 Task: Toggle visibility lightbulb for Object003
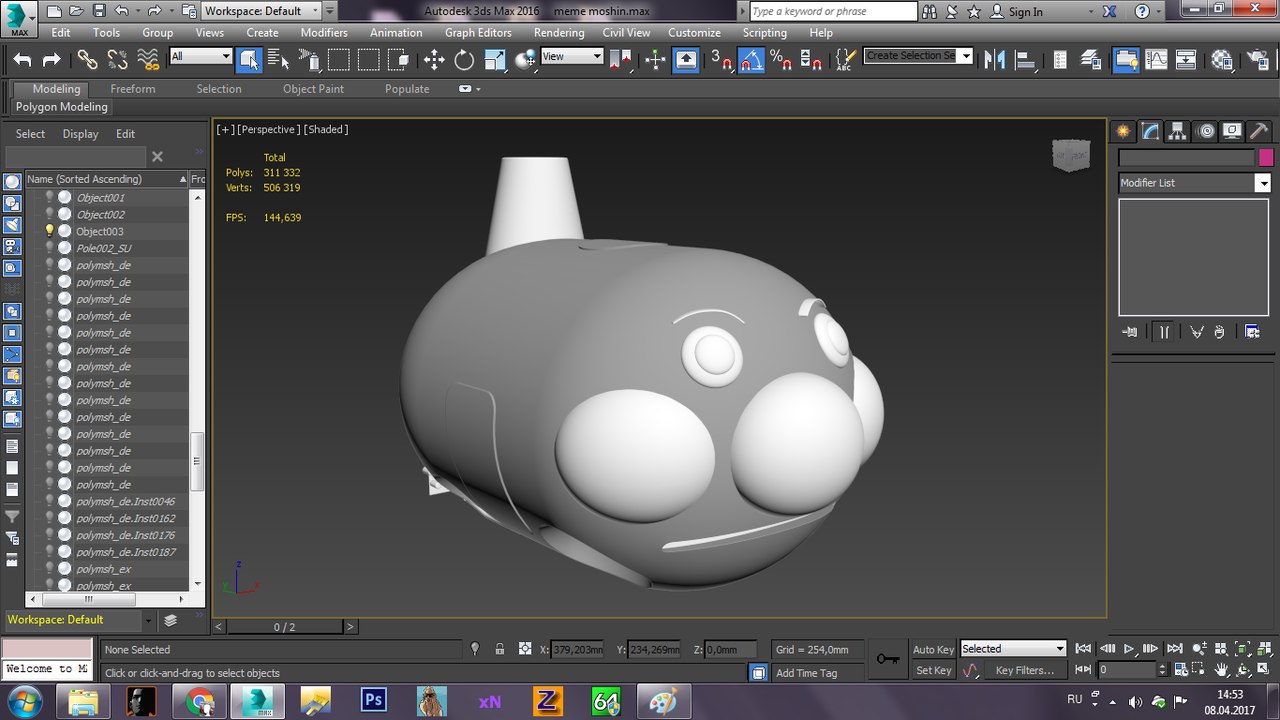tap(49, 231)
